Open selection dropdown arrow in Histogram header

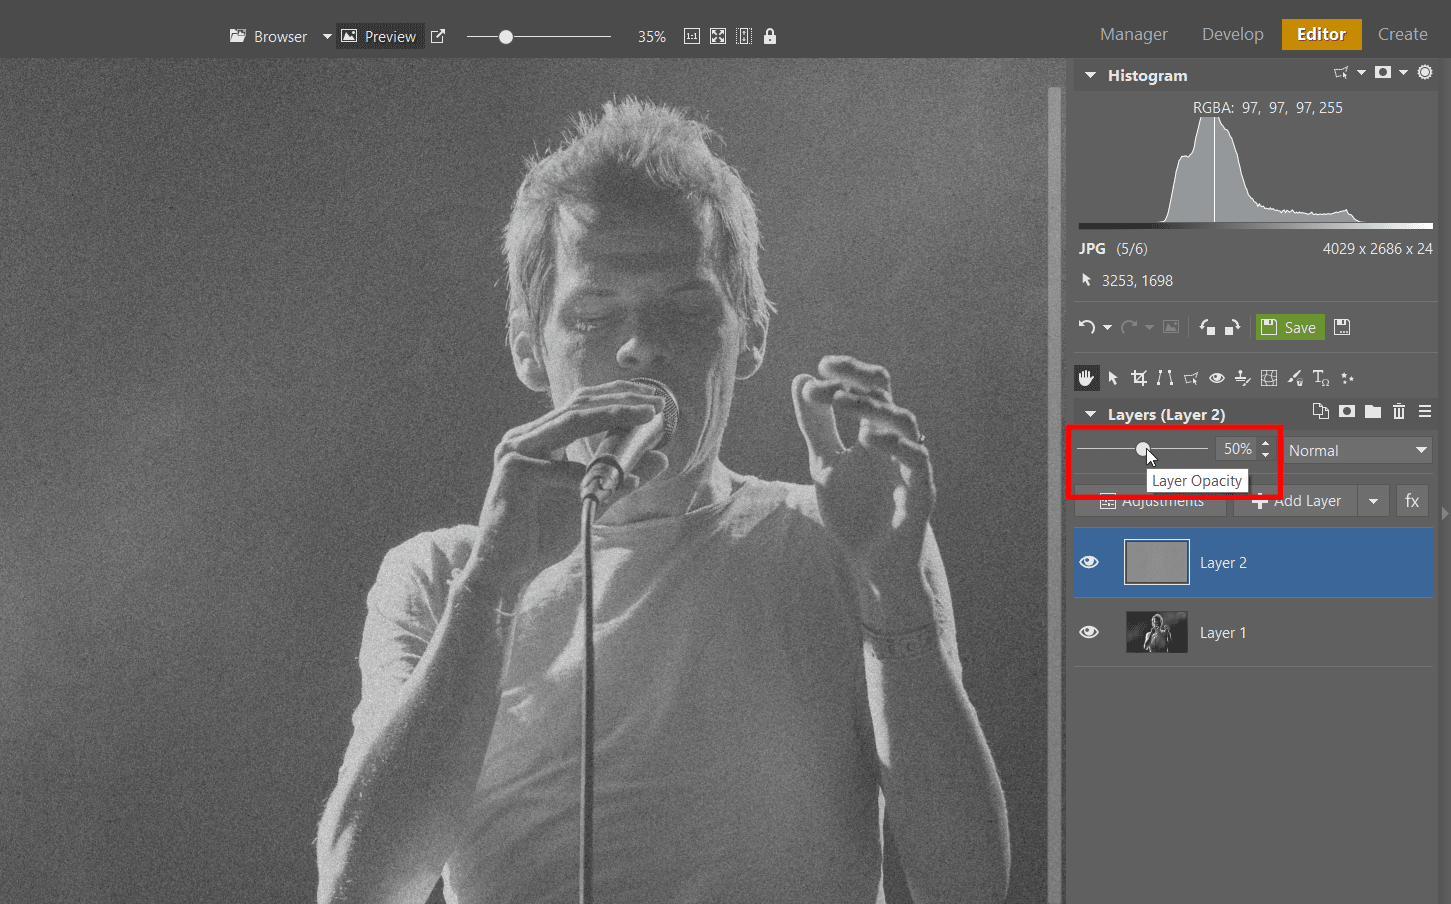coord(1361,72)
